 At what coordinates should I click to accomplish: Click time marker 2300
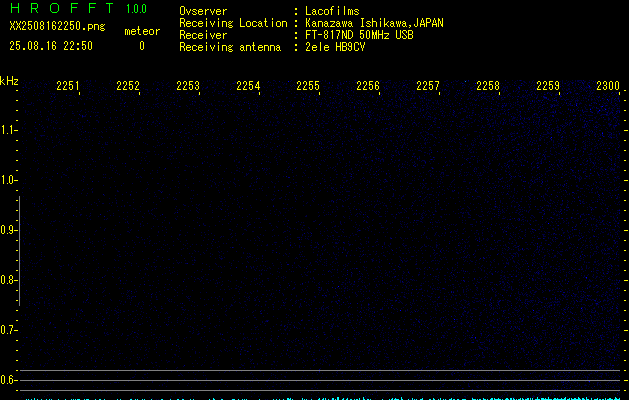(608, 86)
